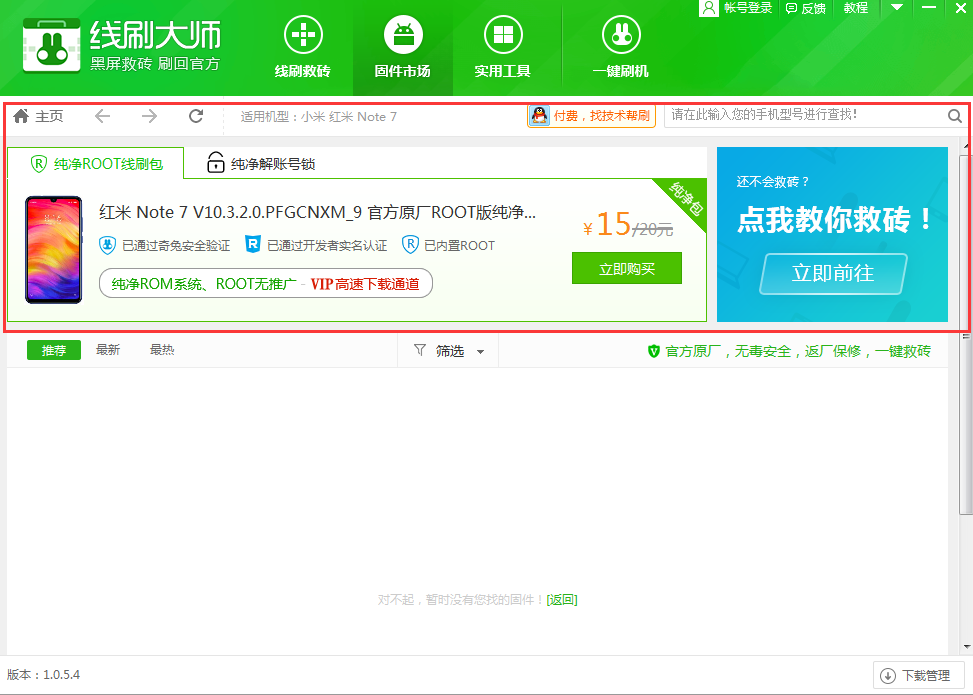Click the 已内置ROOT badge

coord(449,245)
